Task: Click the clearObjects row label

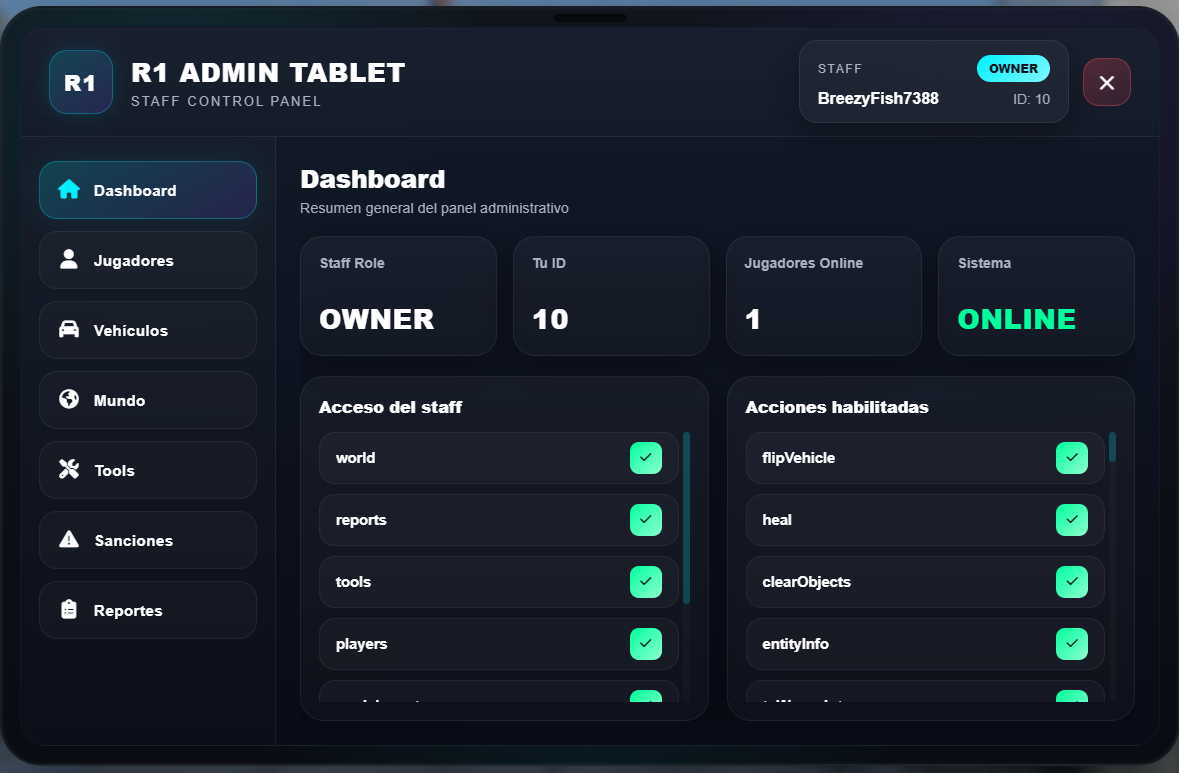Action: click(x=807, y=582)
